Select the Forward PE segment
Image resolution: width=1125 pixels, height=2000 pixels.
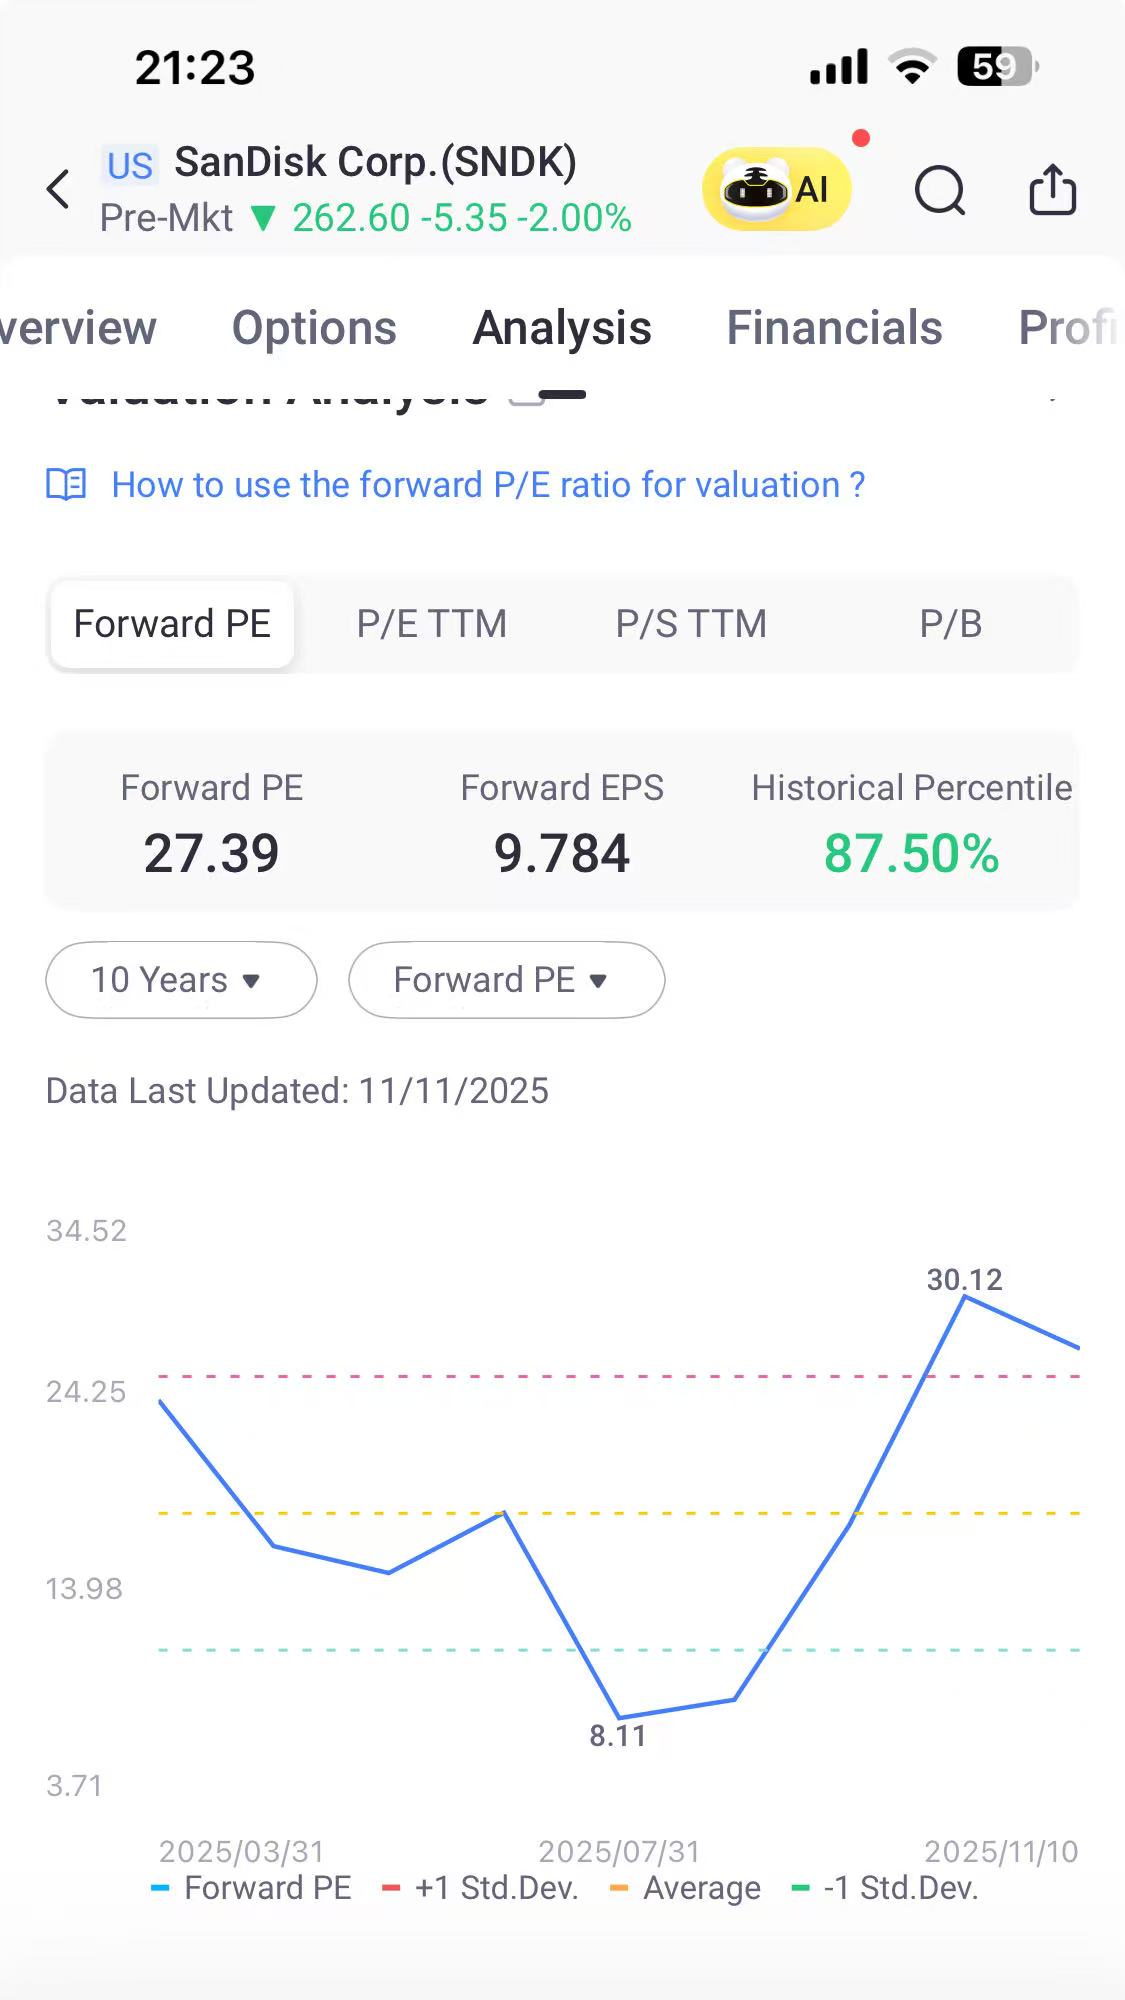(x=172, y=624)
